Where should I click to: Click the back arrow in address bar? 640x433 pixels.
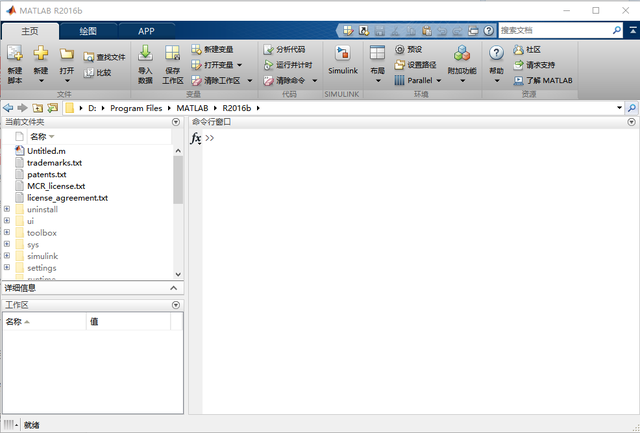(x=8, y=108)
